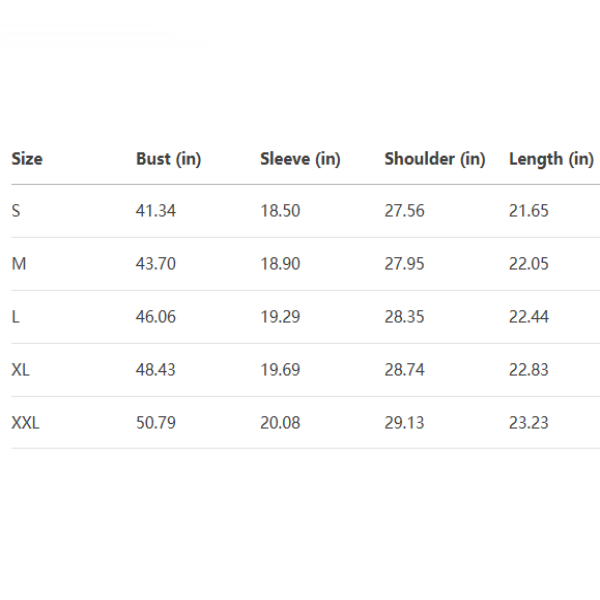Select the Sleeve (in) column header

[x=300, y=159]
